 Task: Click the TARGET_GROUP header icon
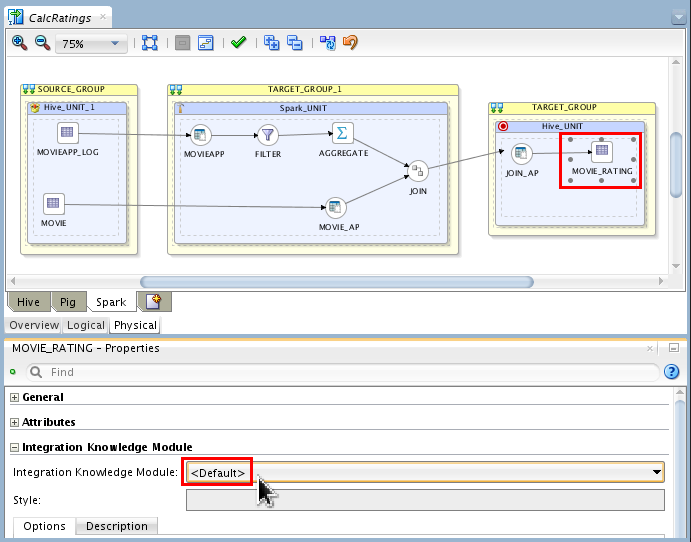tap(497, 108)
